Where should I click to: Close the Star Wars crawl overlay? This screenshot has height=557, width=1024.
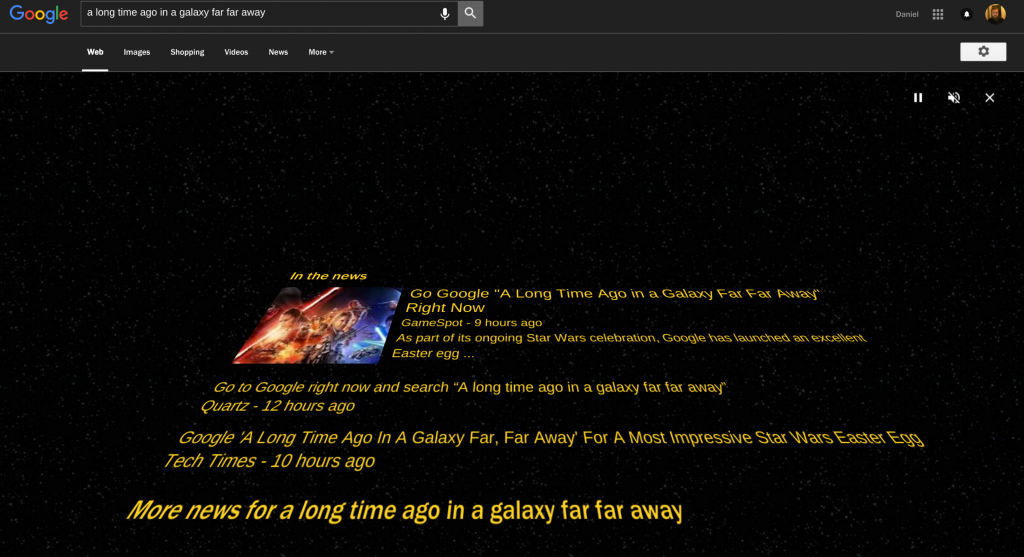[x=989, y=97]
